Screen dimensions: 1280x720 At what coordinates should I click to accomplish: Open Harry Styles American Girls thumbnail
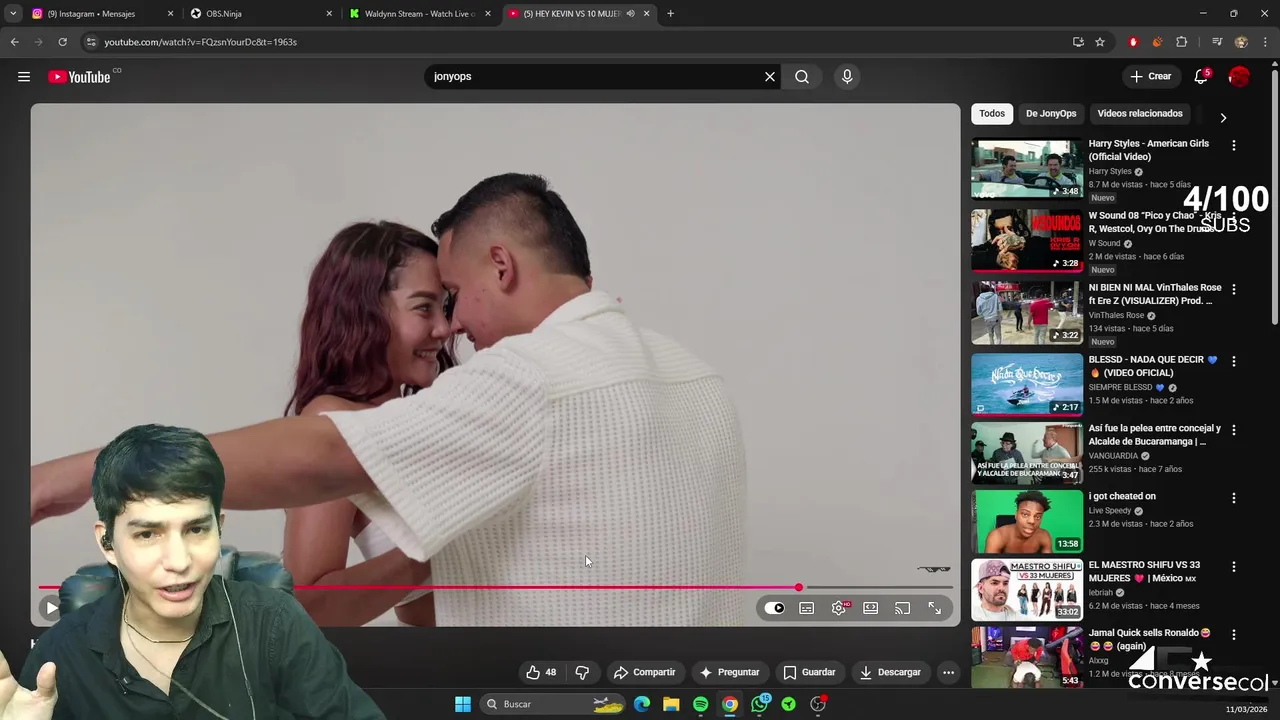(x=1027, y=169)
